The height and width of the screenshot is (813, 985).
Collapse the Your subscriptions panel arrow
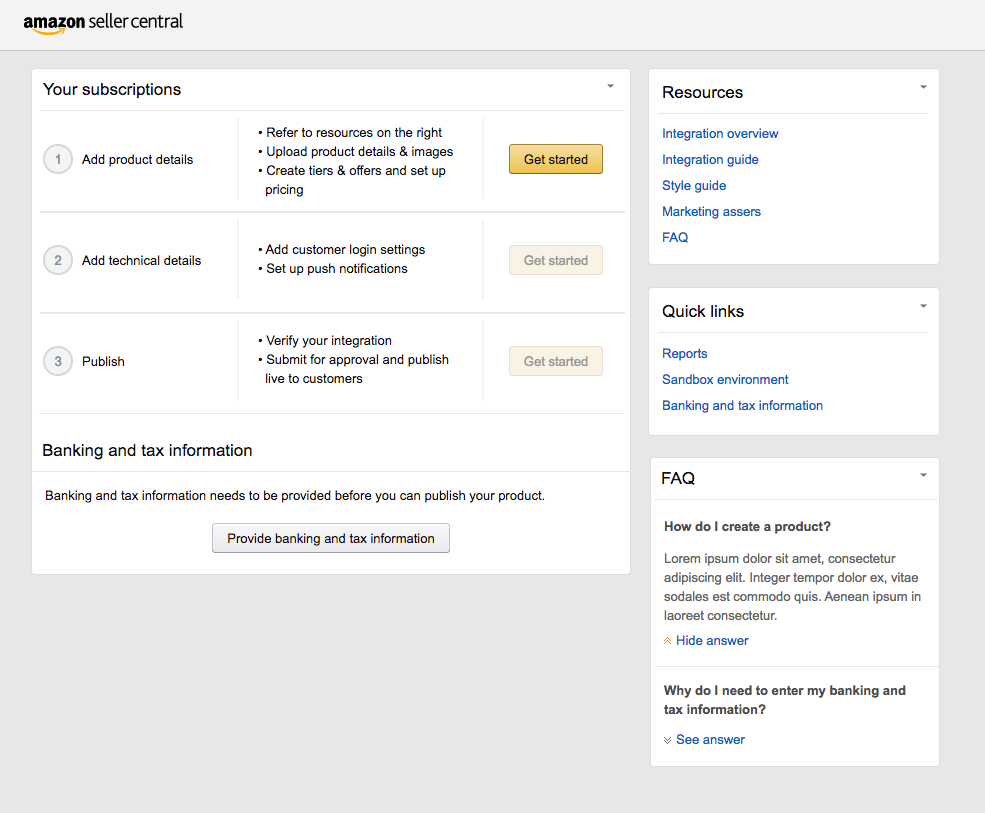610,86
